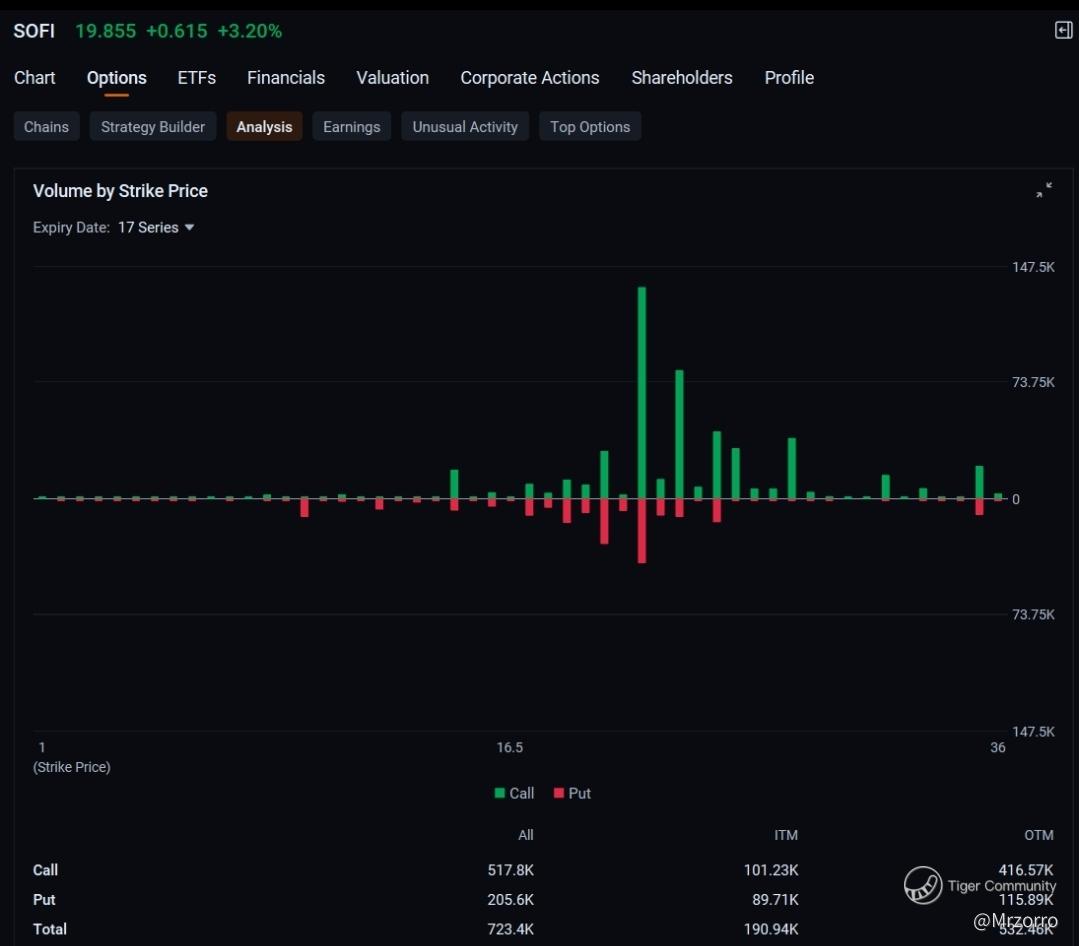Screen dimensions: 1079x946
Task: Open the Profile tab
Action: coord(789,78)
